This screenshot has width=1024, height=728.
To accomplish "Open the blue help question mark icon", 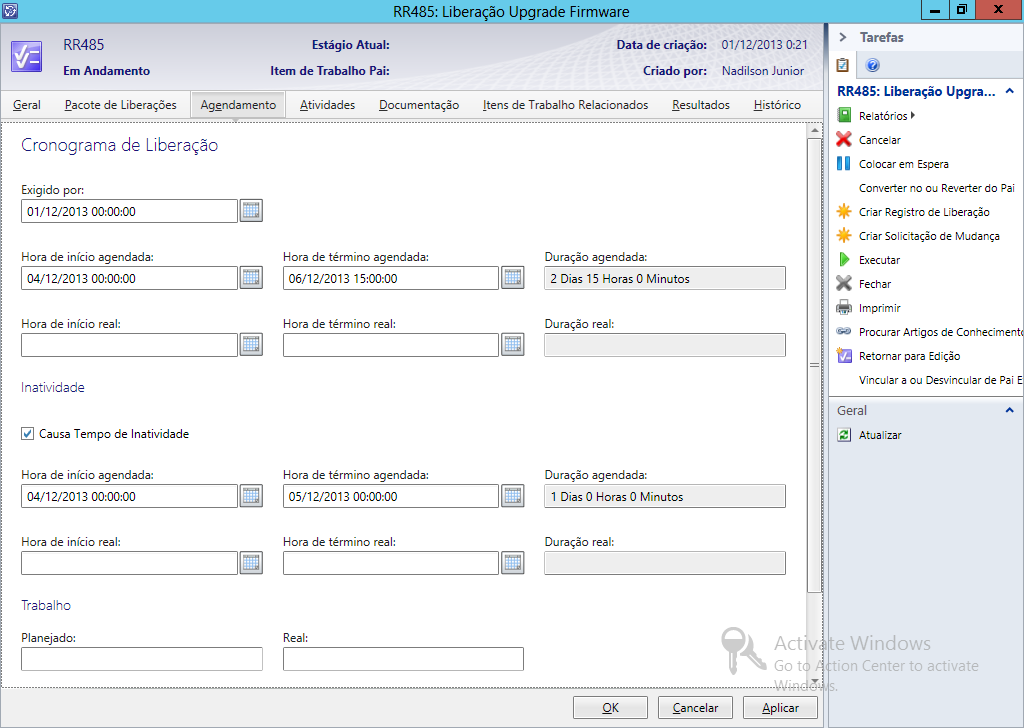I will click(x=872, y=65).
